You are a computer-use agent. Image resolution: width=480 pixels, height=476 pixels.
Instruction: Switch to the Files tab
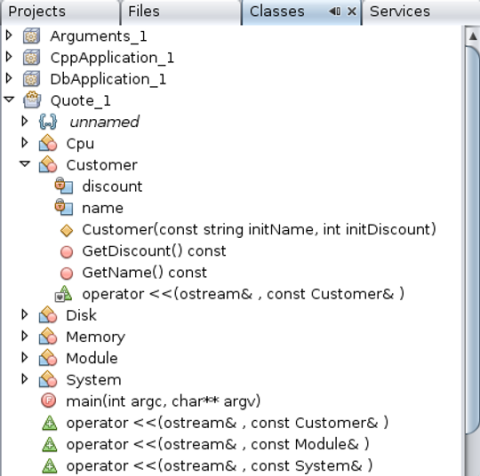pyautogui.click(x=180, y=12)
